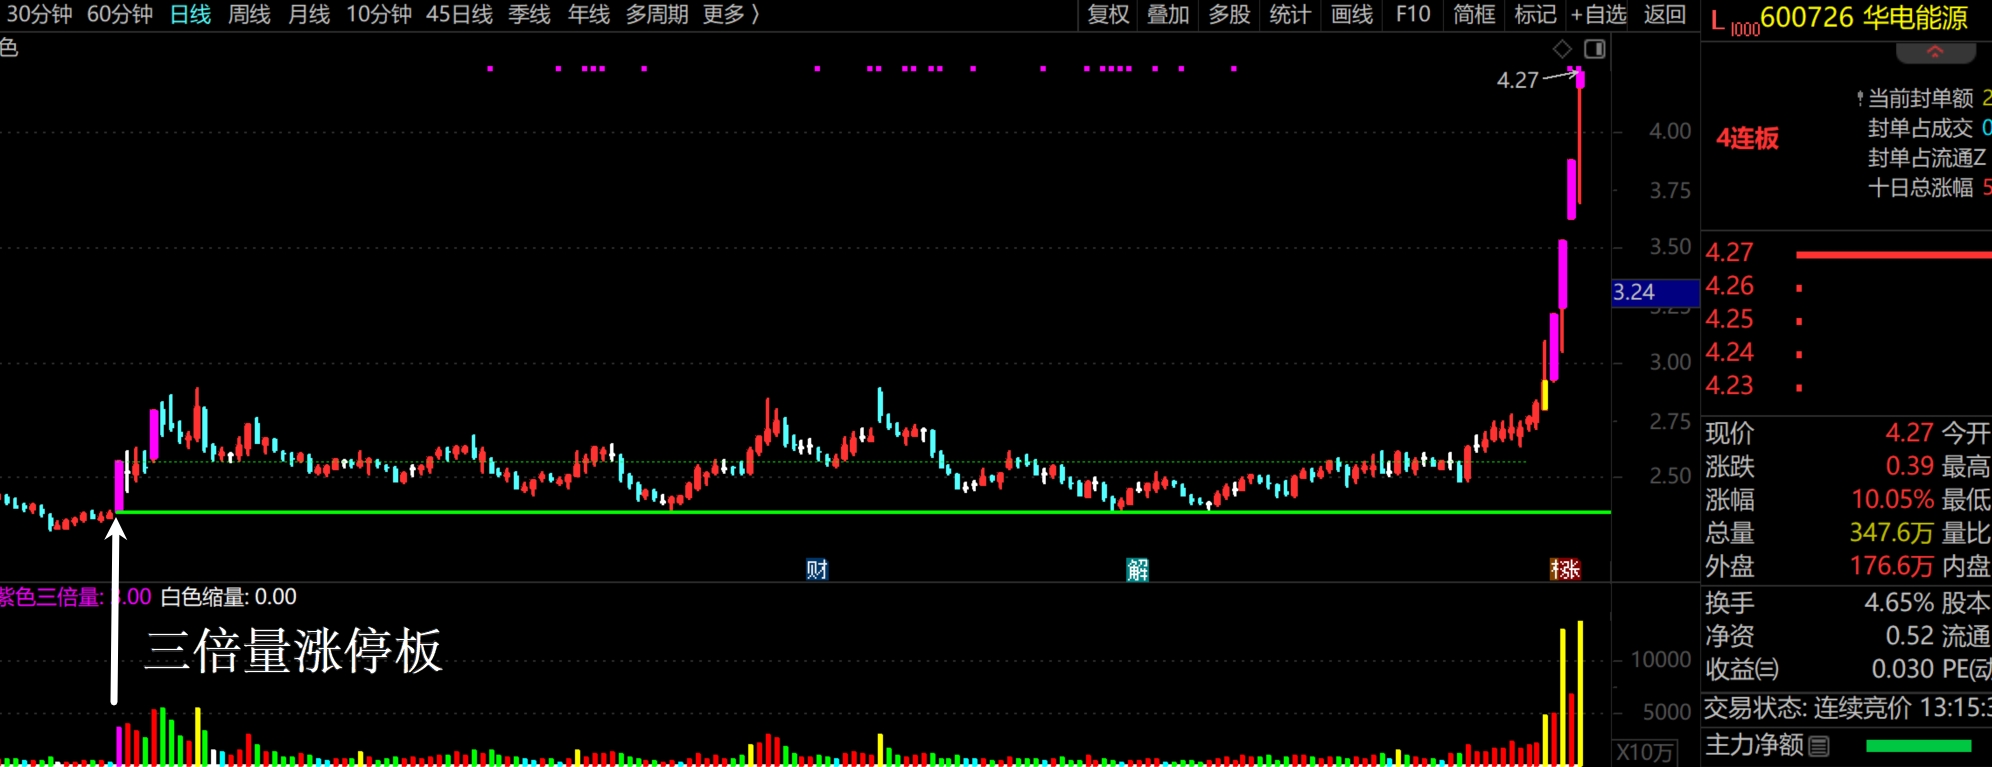The height and width of the screenshot is (767, 1992).
Task: Switch to the 周线 weekly chart
Action: tap(249, 15)
